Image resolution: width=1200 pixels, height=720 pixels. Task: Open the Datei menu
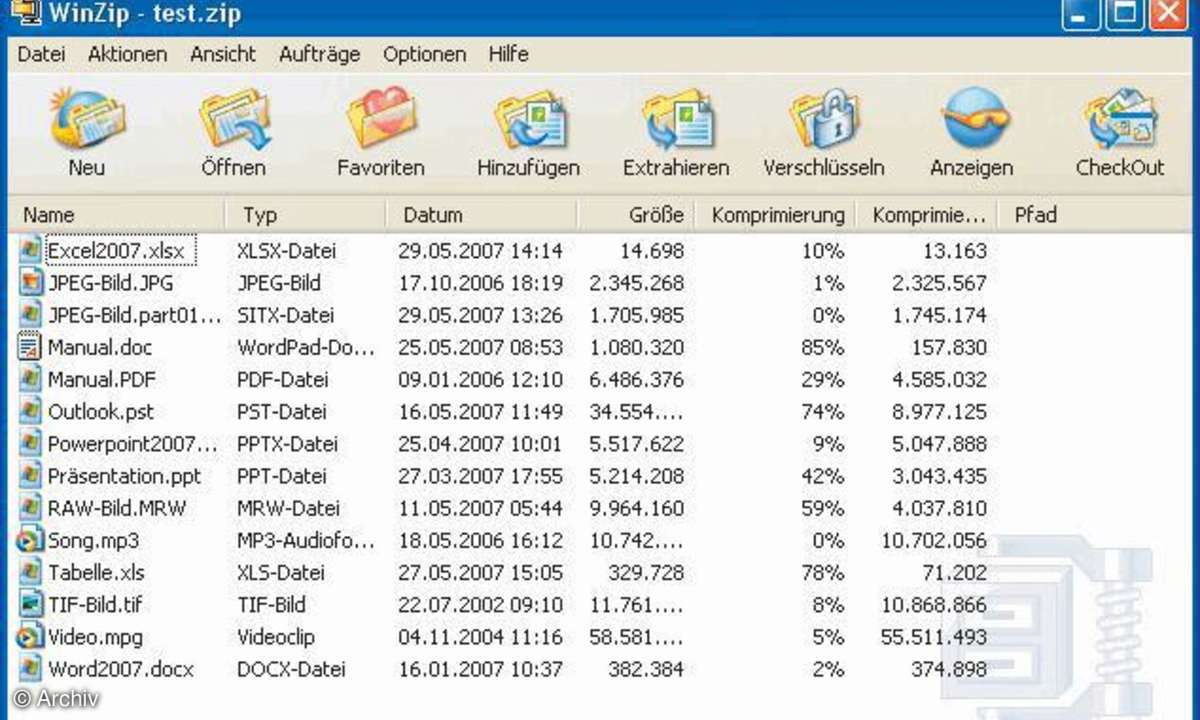(41, 54)
